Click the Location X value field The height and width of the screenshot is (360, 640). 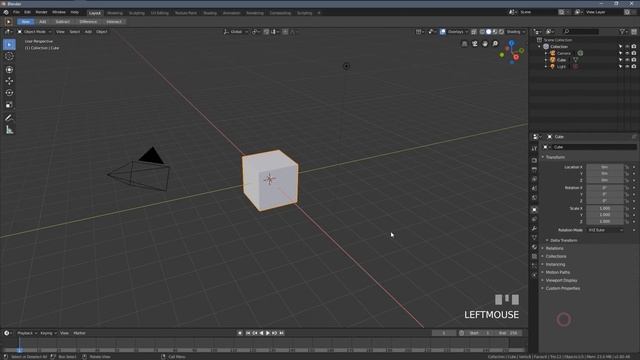[x=605, y=167]
